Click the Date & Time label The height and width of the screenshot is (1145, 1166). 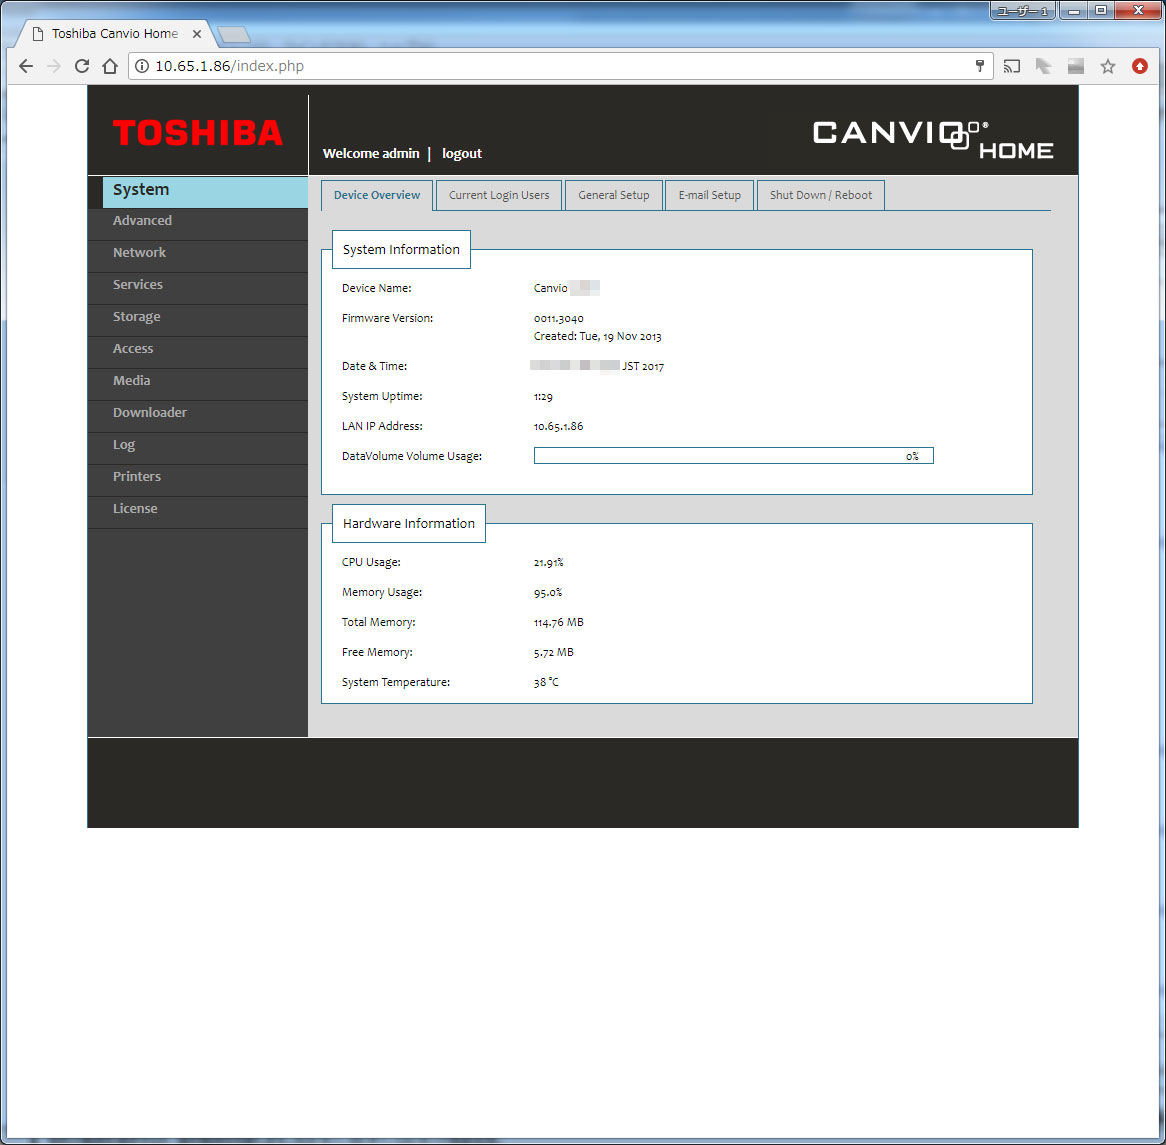[374, 367]
